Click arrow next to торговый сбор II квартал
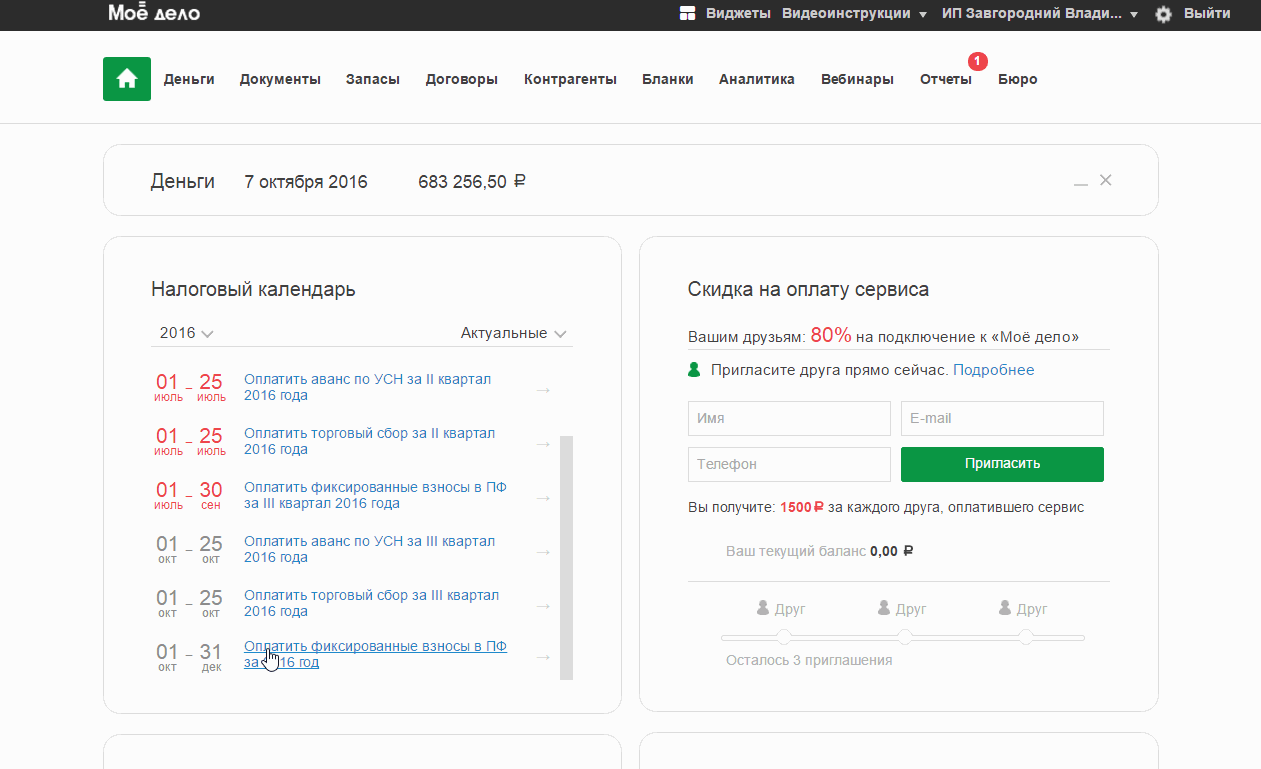This screenshot has height=769, width=1261. click(543, 443)
